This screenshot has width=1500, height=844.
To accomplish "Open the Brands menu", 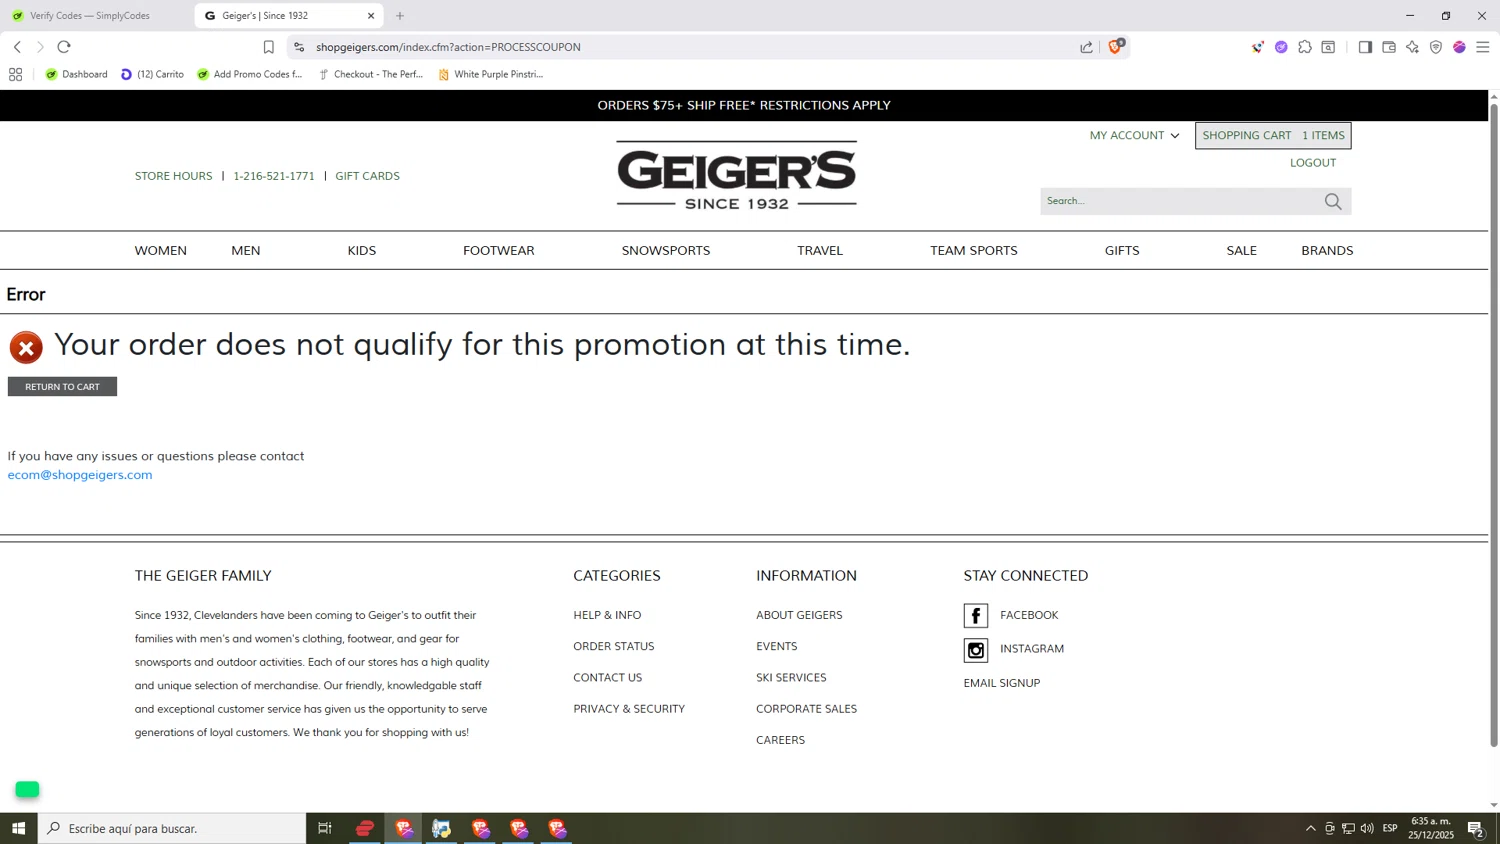I will (1327, 251).
